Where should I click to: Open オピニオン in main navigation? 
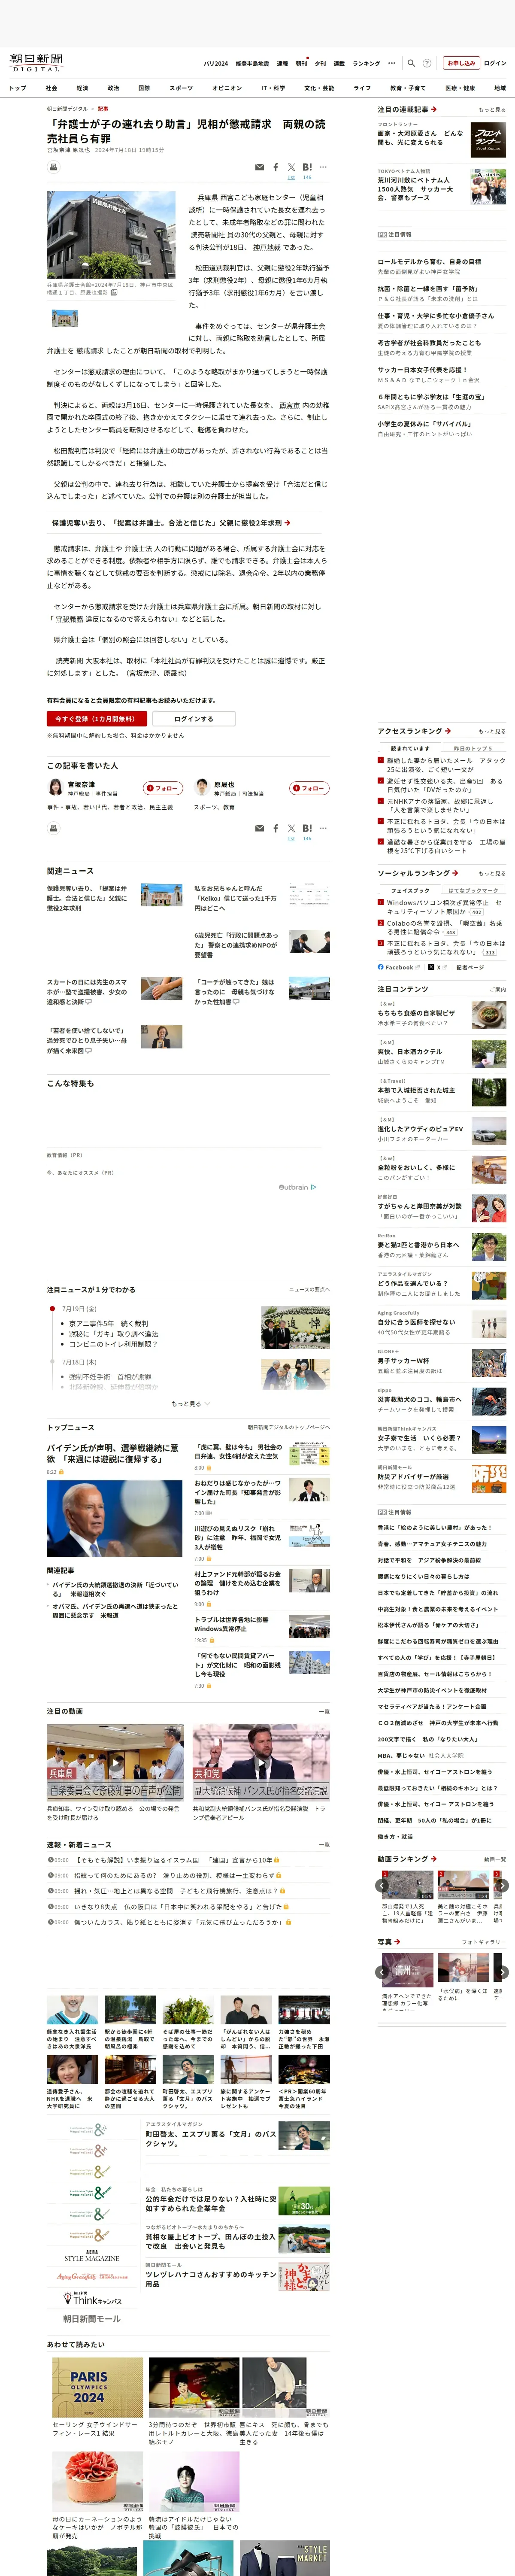pyautogui.click(x=227, y=88)
